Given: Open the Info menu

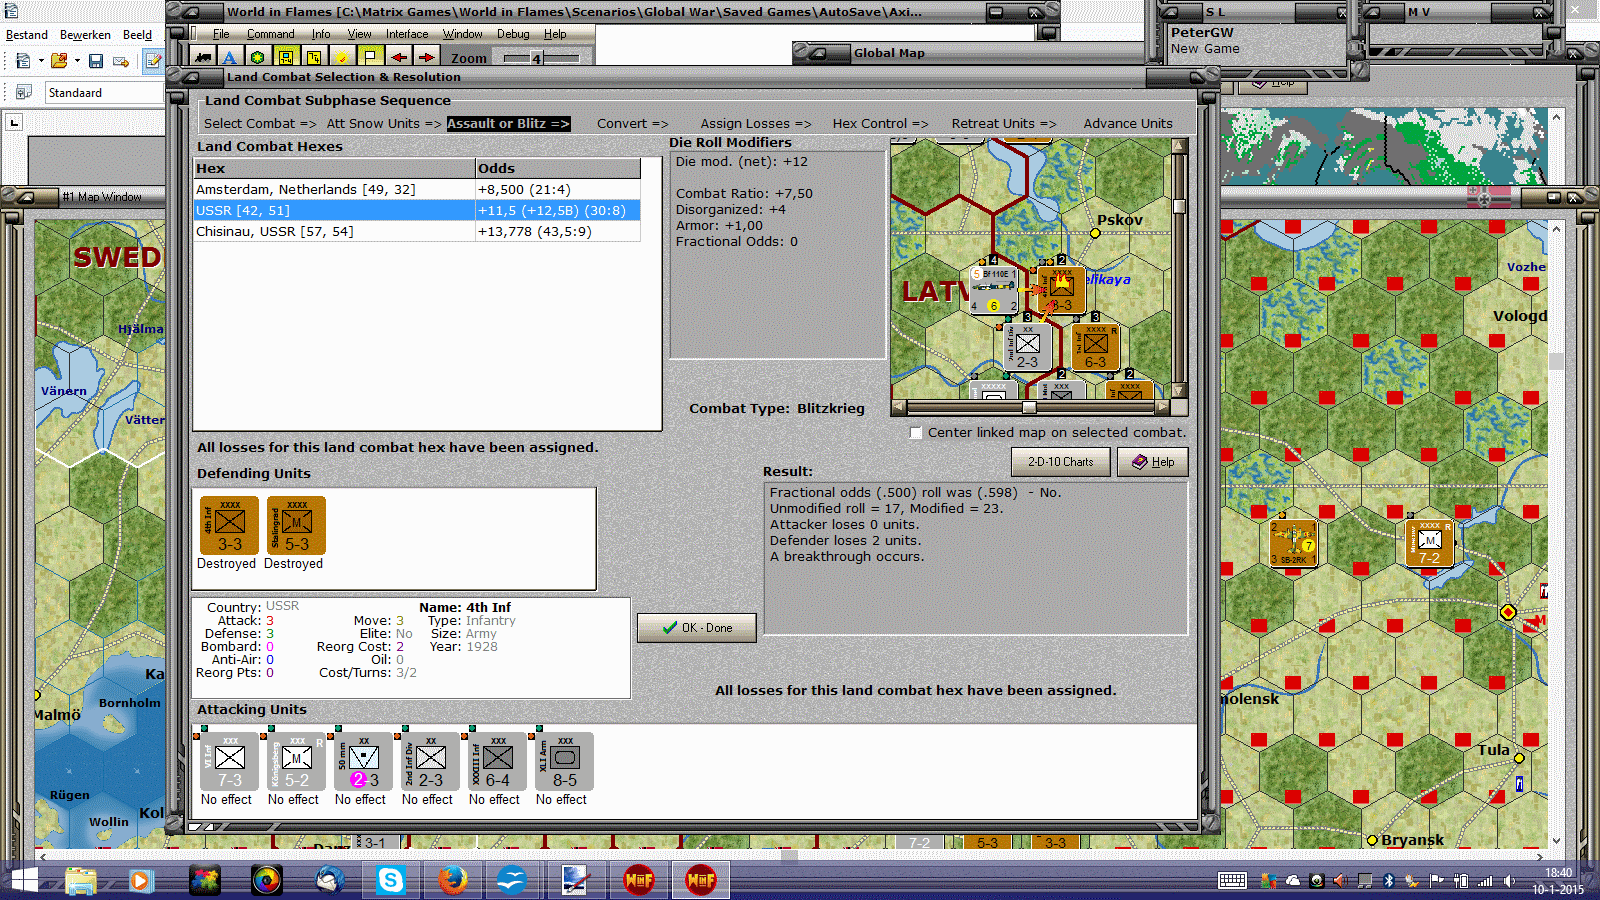Looking at the screenshot, I should pyautogui.click(x=321, y=34).
